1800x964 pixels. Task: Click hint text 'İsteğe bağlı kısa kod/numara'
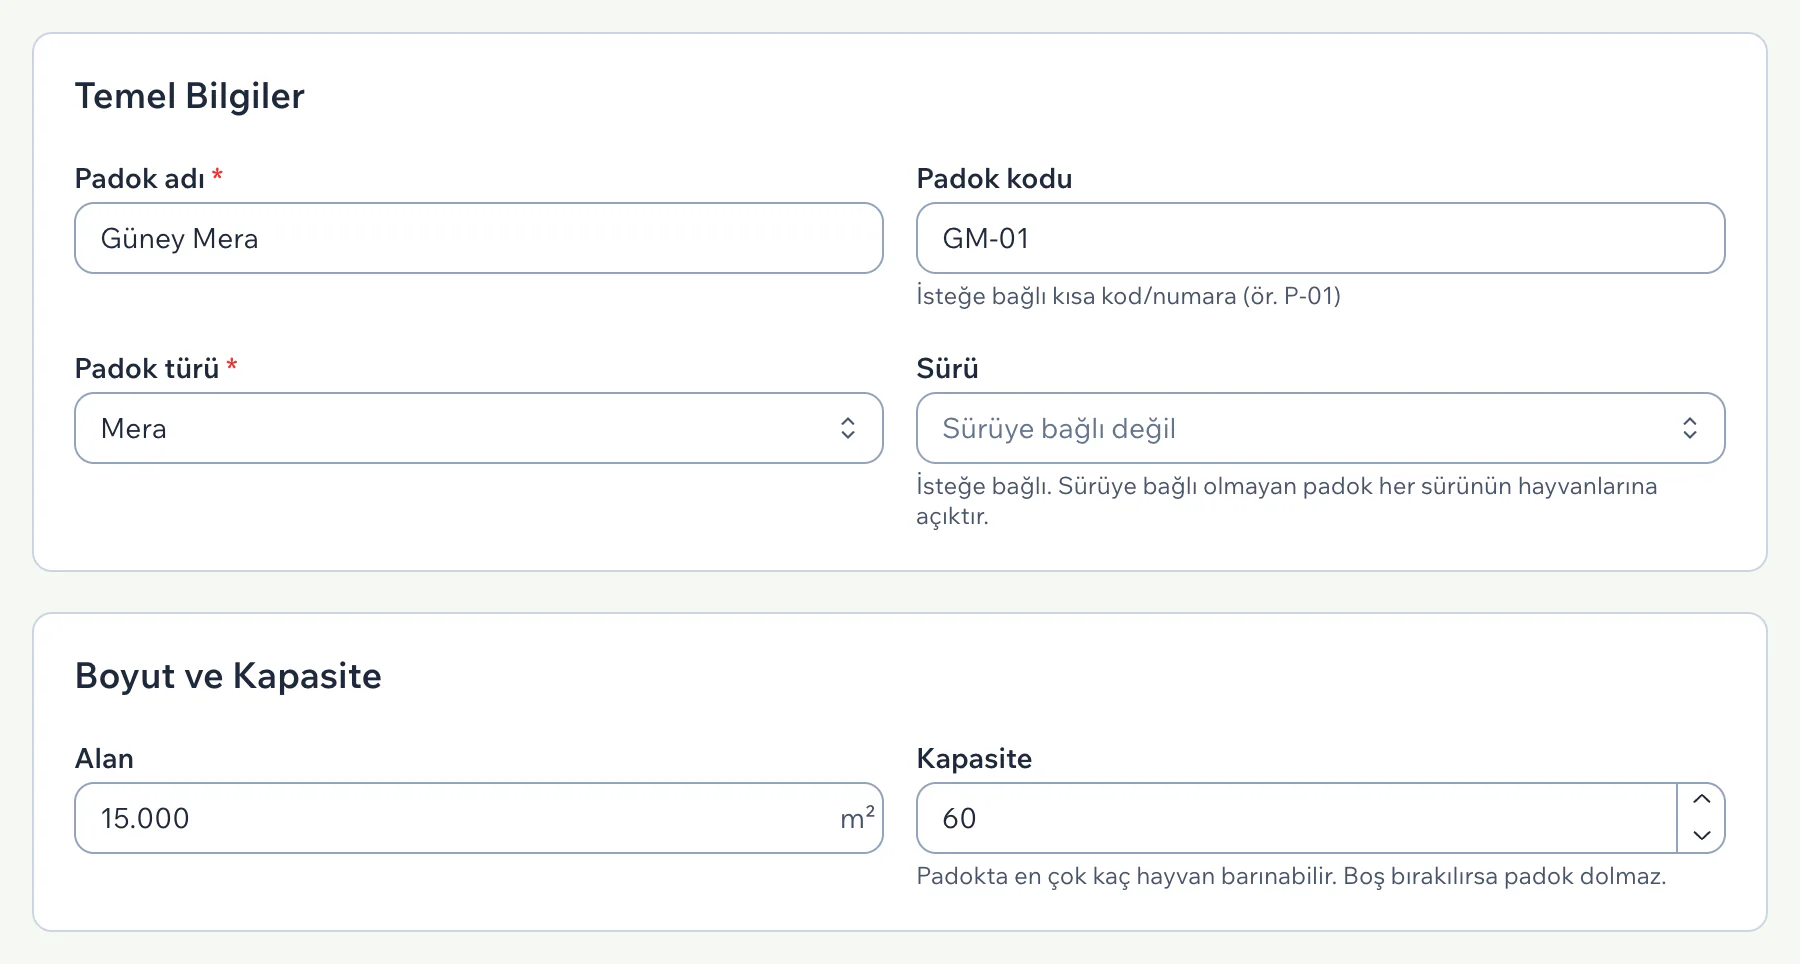point(1076,296)
